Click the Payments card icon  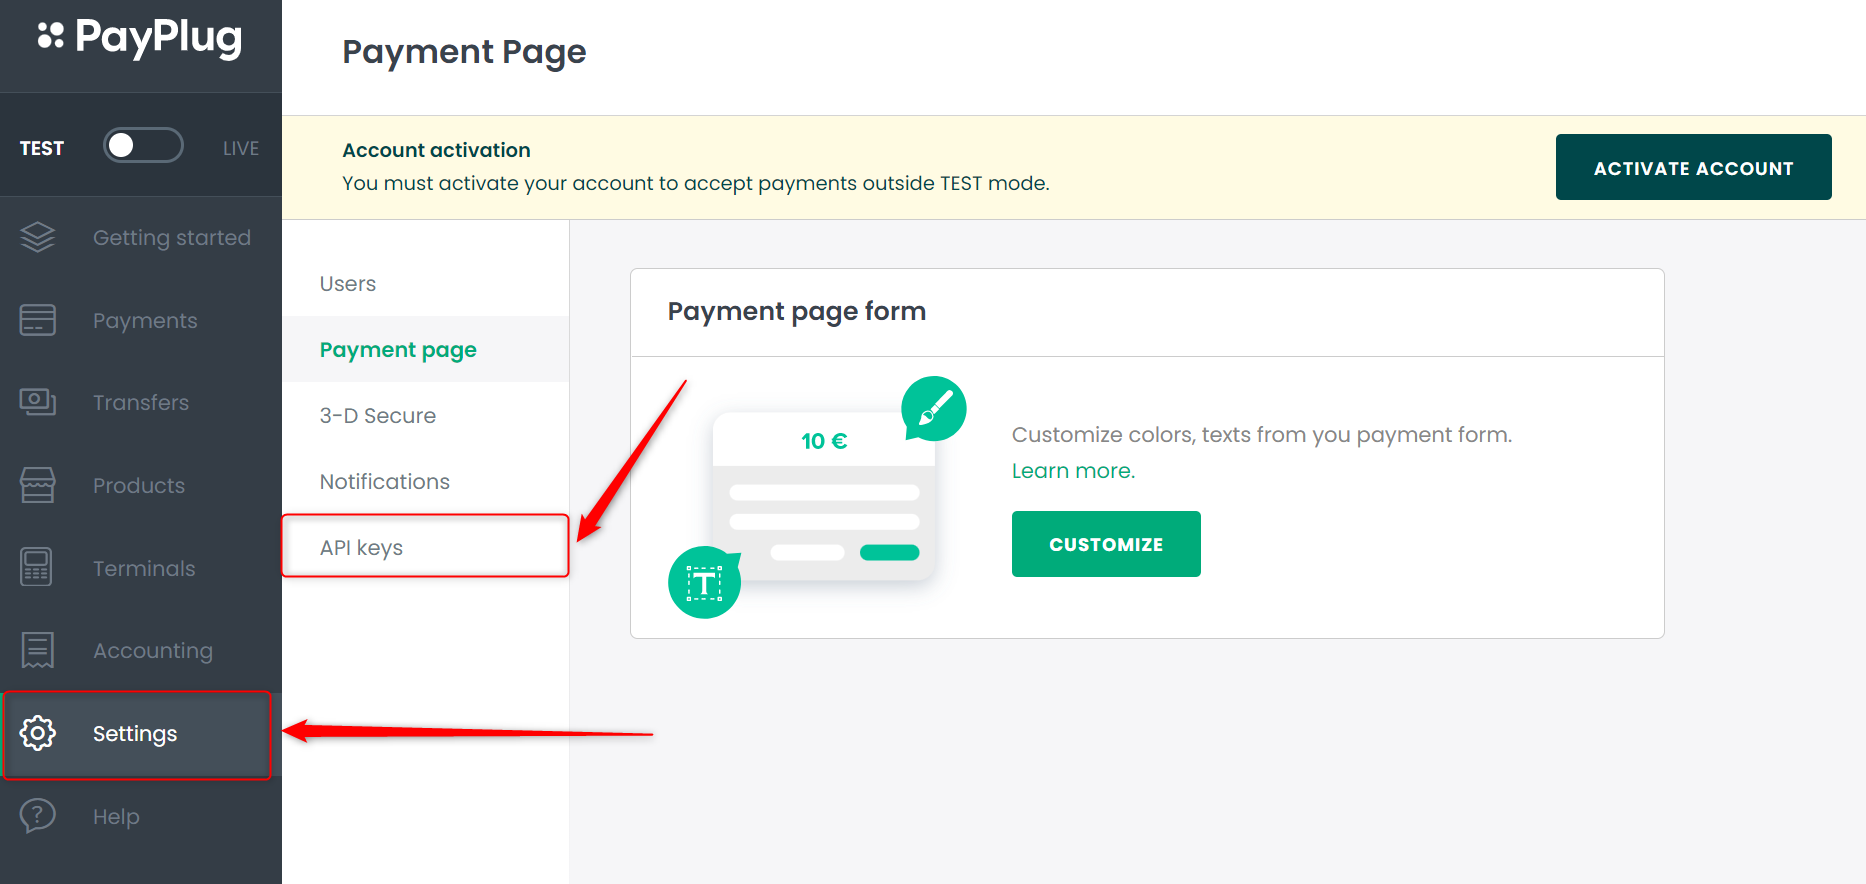pyautogui.click(x=38, y=320)
